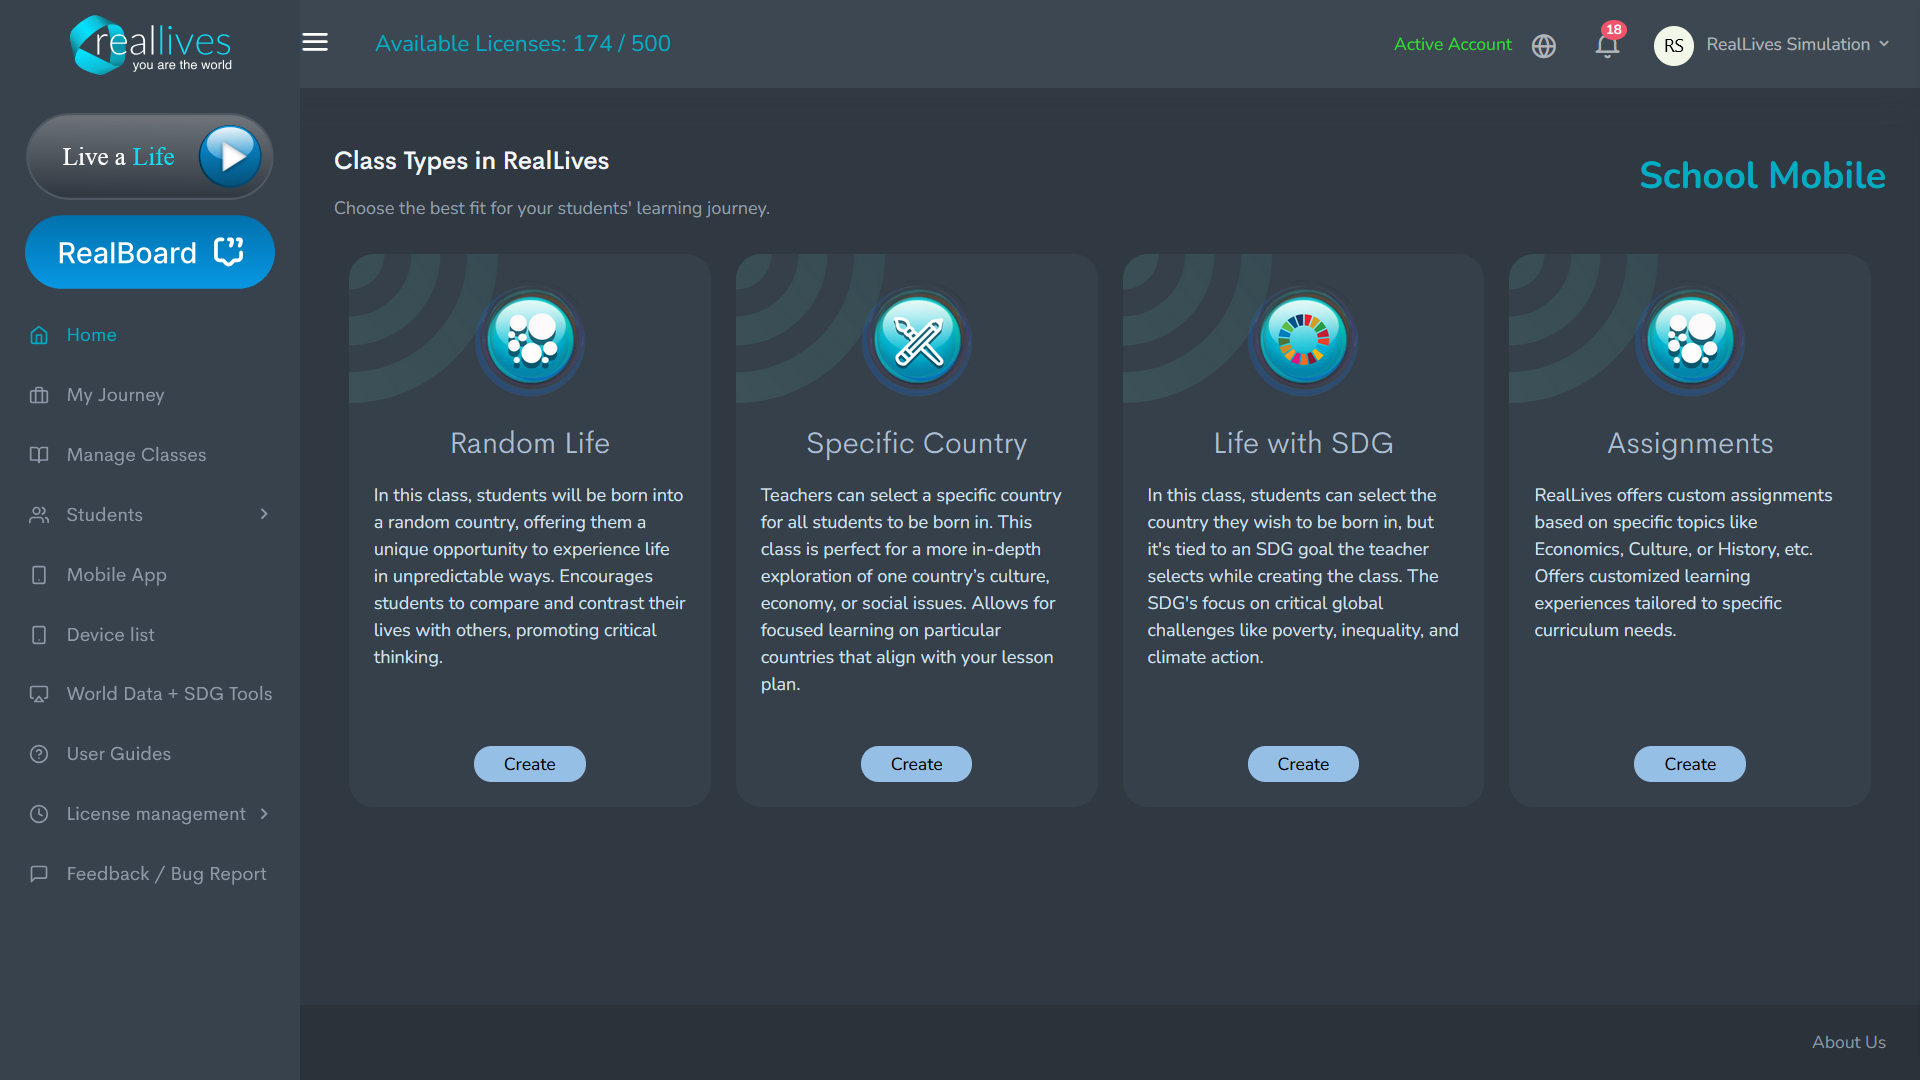Click the Live a Life play button
Image resolution: width=1920 pixels, height=1080 pixels.
[230, 156]
